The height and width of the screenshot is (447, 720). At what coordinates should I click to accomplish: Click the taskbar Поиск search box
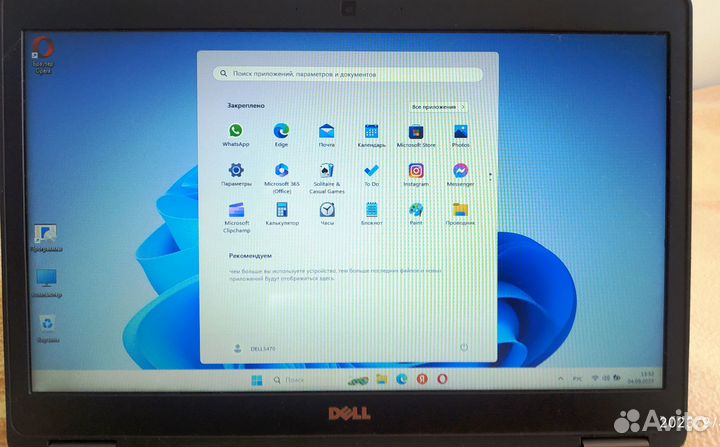[289, 380]
